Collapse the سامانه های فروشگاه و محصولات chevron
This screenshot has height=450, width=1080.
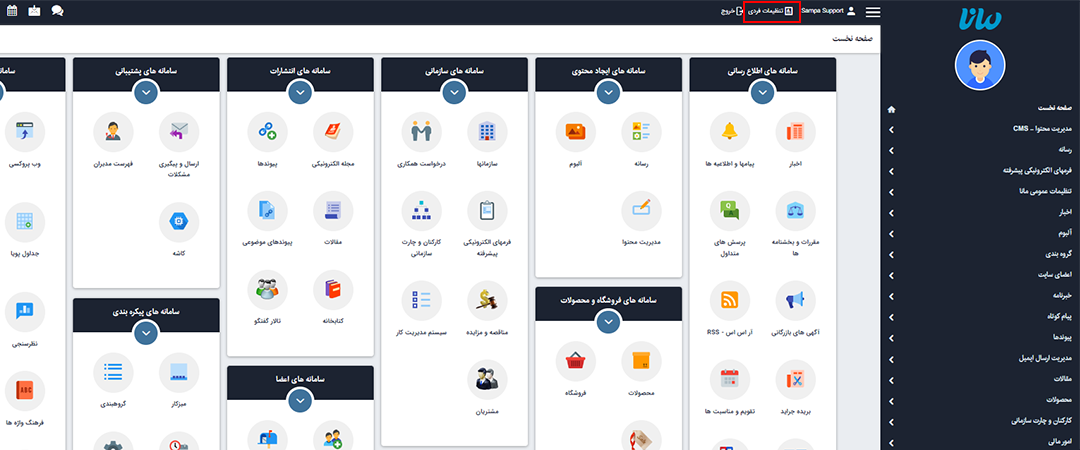coord(609,321)
